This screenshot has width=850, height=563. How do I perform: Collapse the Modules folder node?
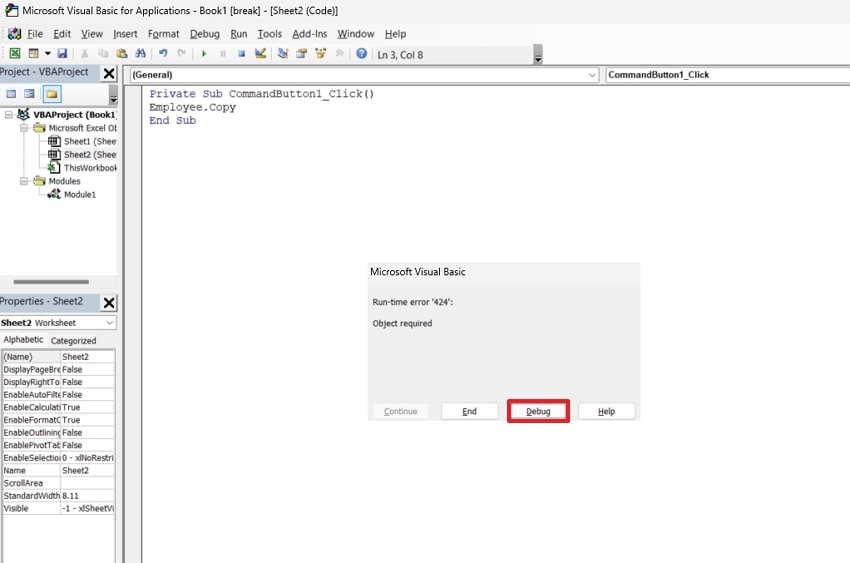[x=24, y=181]
